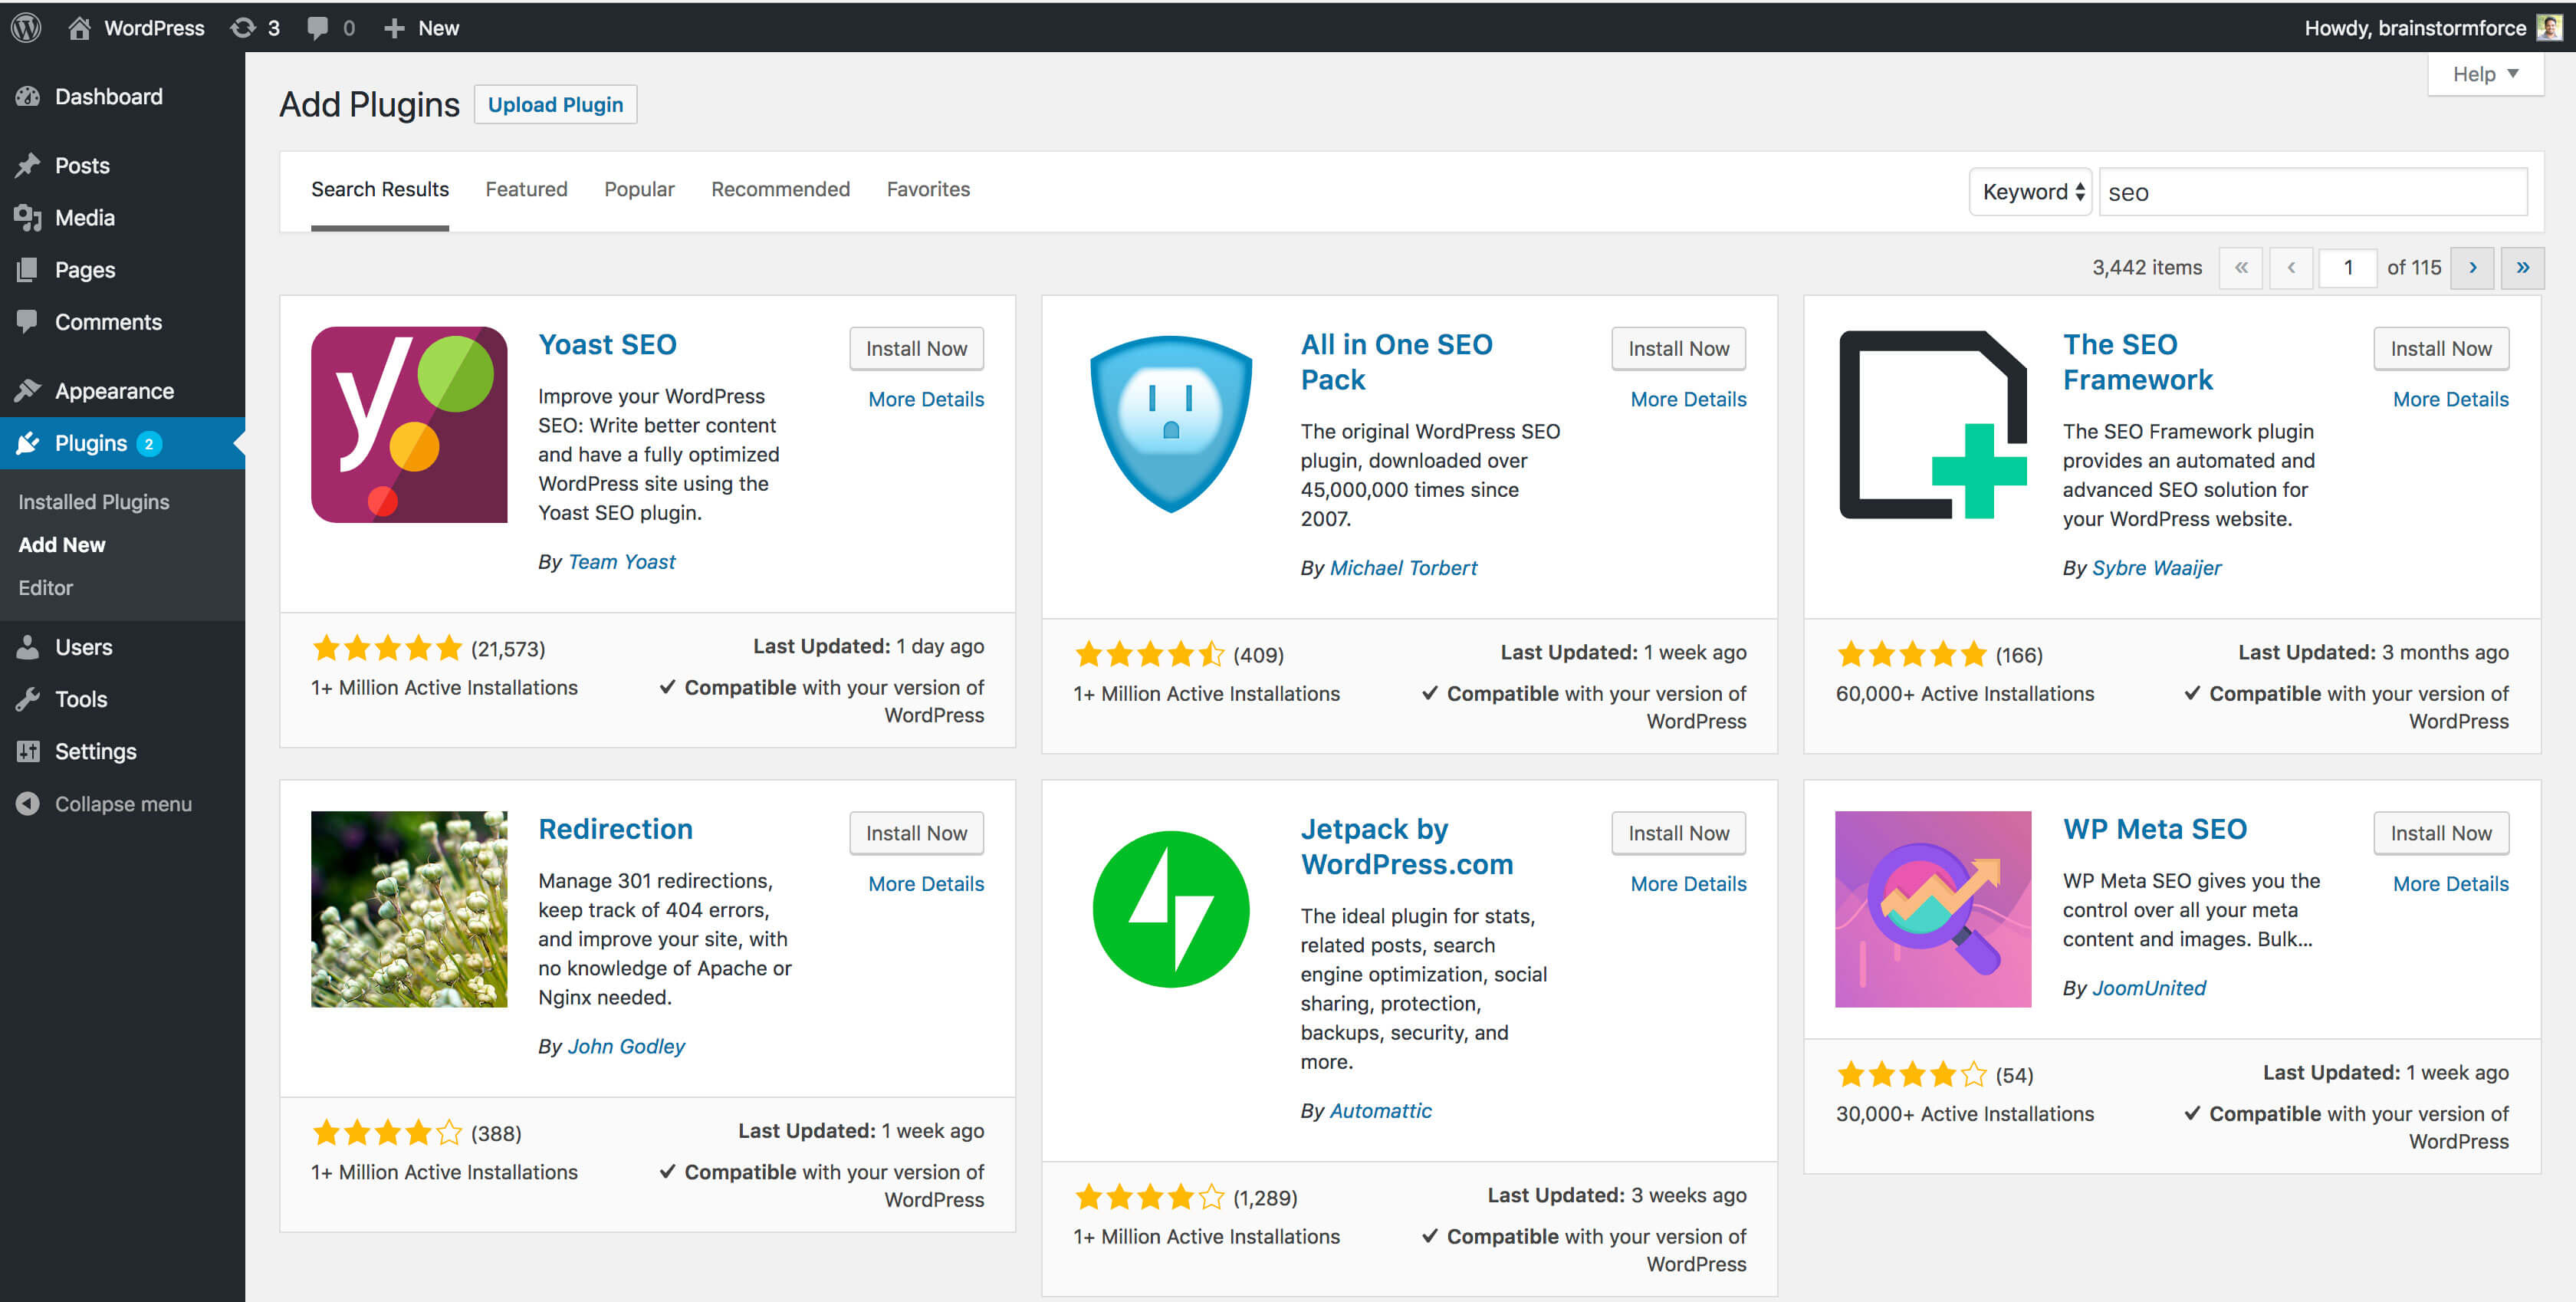Screen dimensions: 2576x1302
Task: Open Settings from the sidebar
Action: click(x=95, y=751)
